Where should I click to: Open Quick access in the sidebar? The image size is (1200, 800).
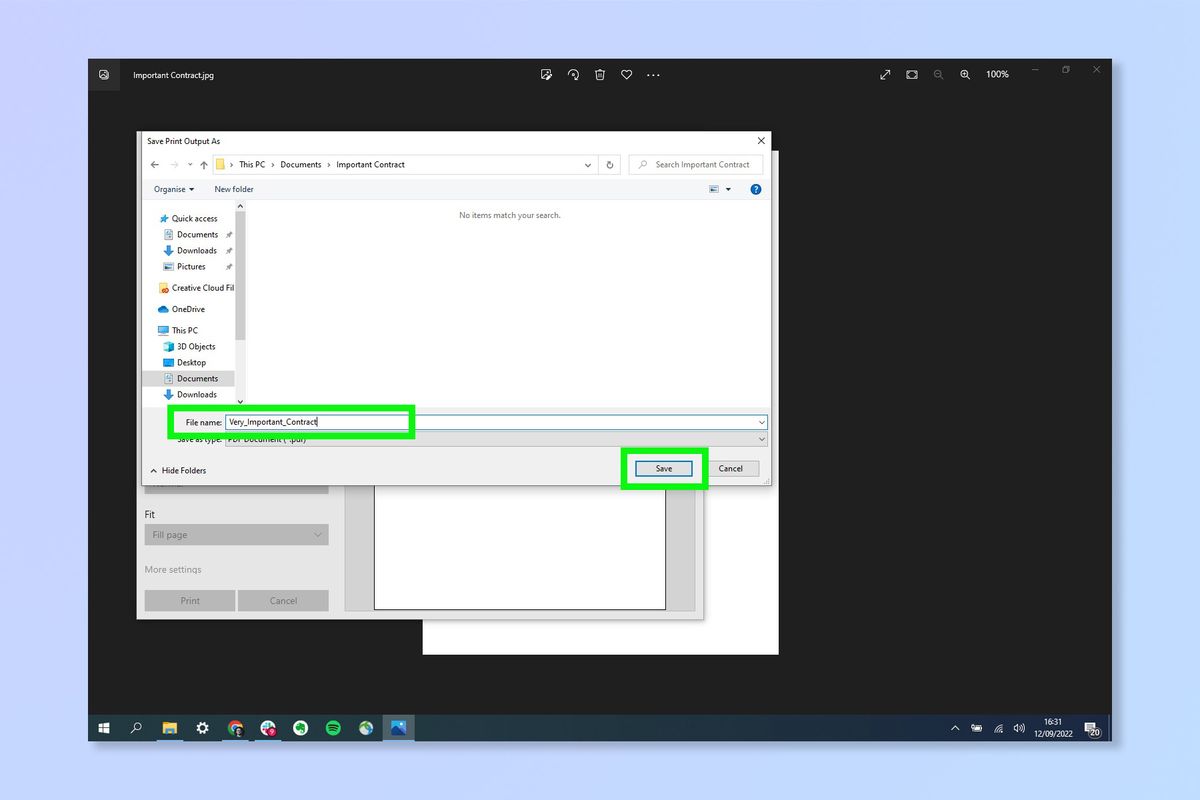(193, 218)
